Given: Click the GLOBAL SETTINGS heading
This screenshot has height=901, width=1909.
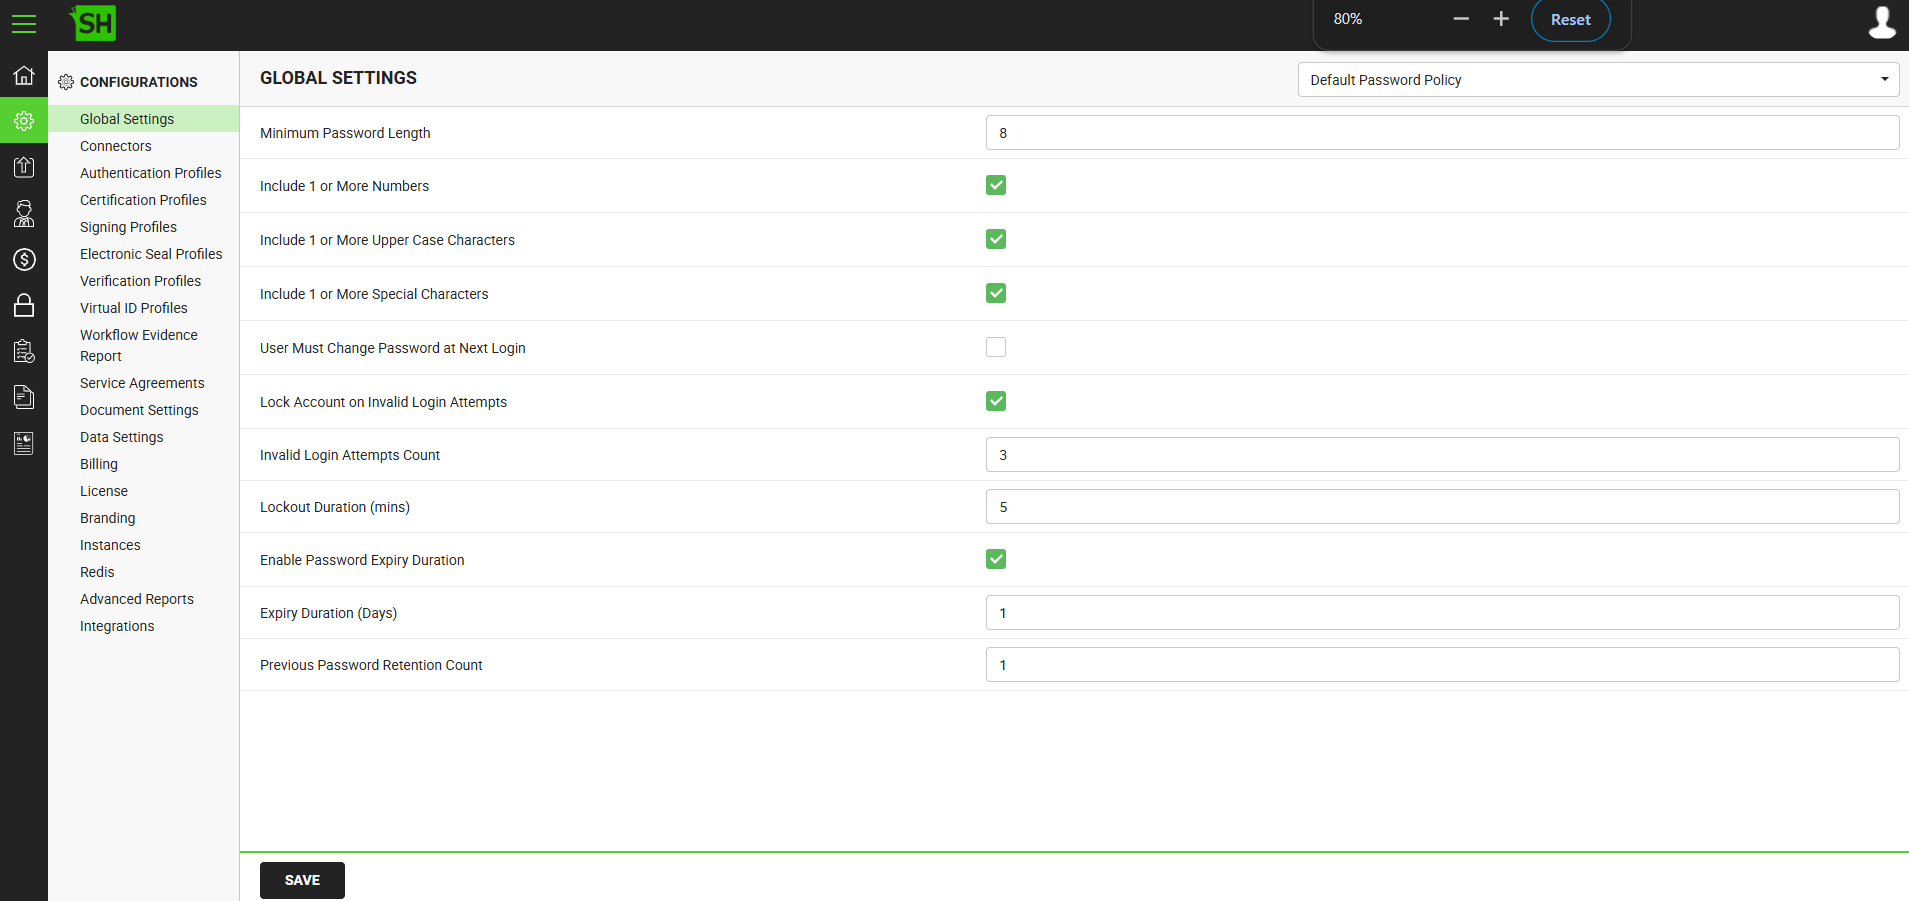Looking at the screenshot, I should 338,78.
